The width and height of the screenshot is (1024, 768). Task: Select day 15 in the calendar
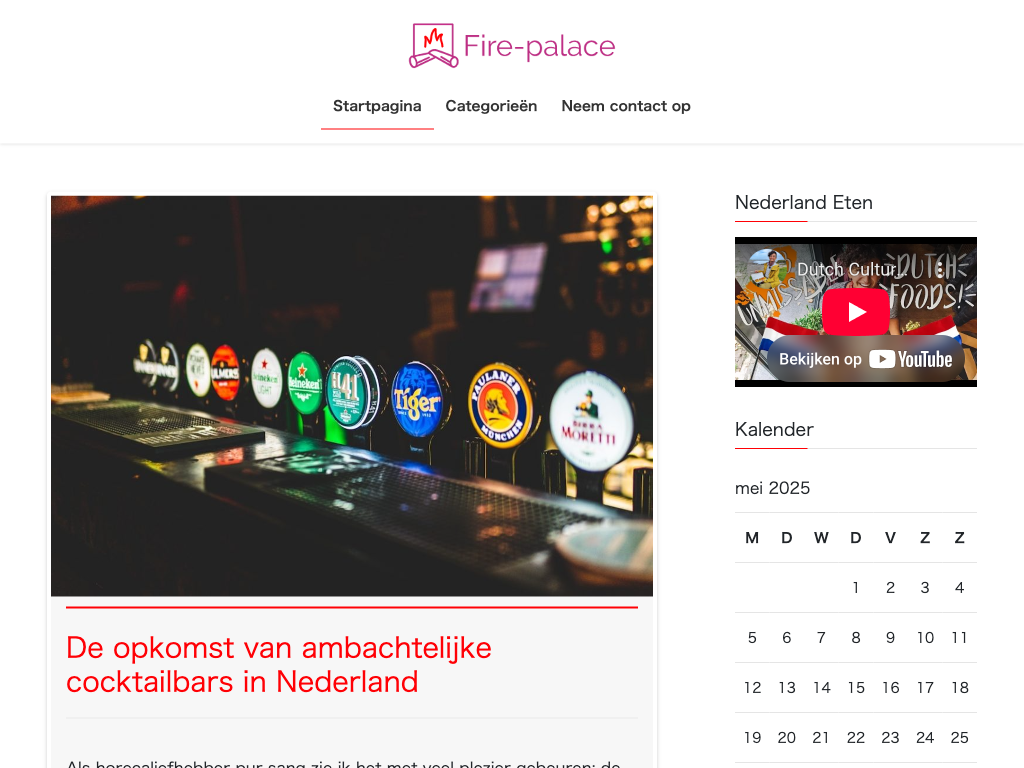click(856, 688)
